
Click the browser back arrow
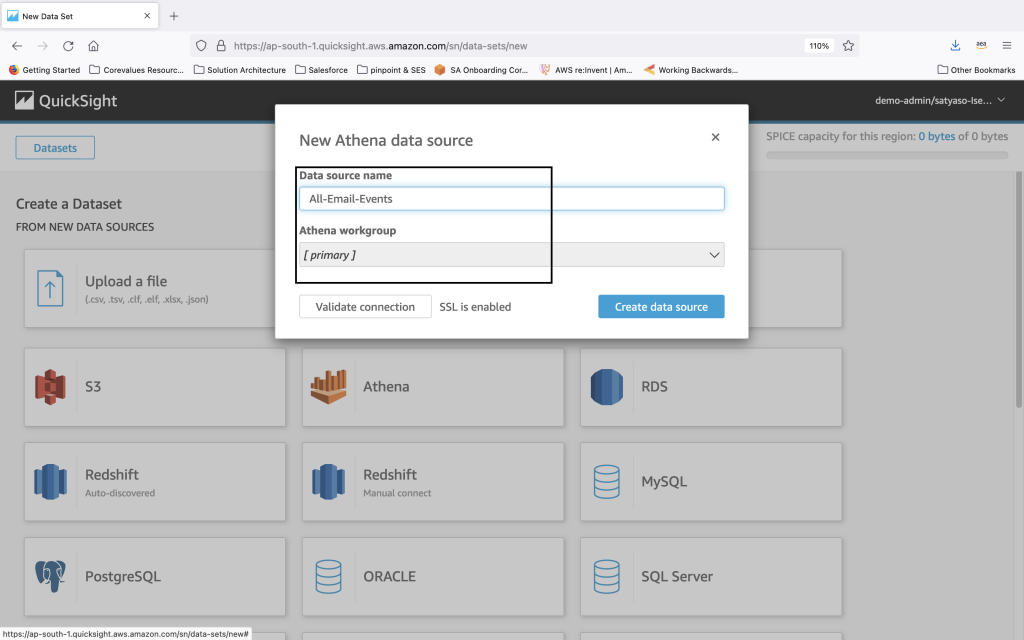[17, 46]
